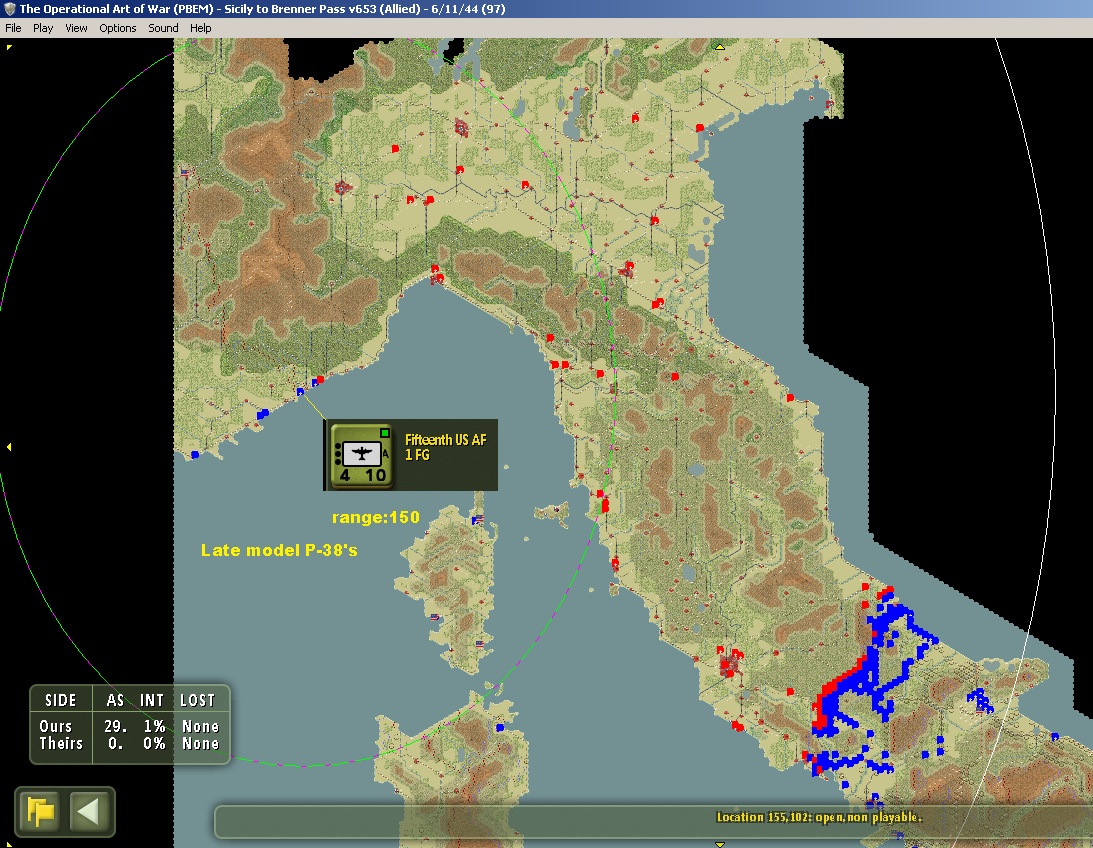
Task: Select the 1 FG air unit counter
Action: (361, 455)
